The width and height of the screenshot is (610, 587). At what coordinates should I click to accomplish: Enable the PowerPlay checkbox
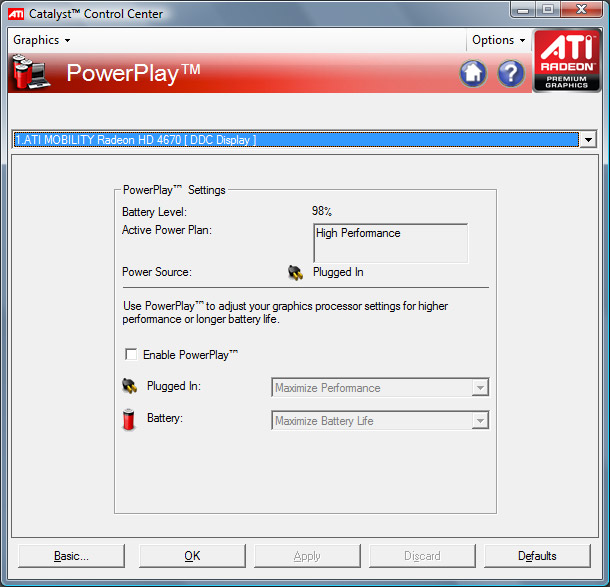point(131,354)
